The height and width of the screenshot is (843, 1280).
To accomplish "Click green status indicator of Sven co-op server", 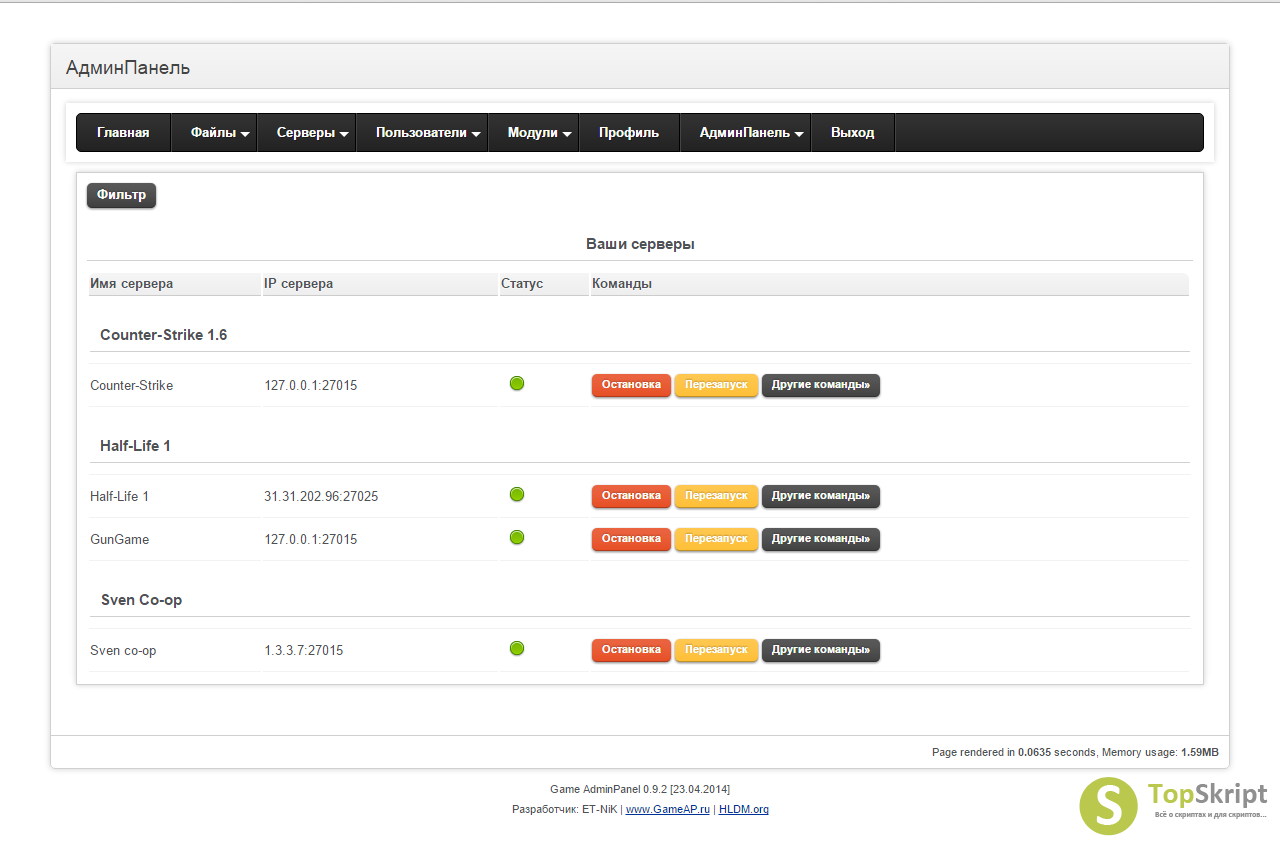I will click(x=517, y=648).
